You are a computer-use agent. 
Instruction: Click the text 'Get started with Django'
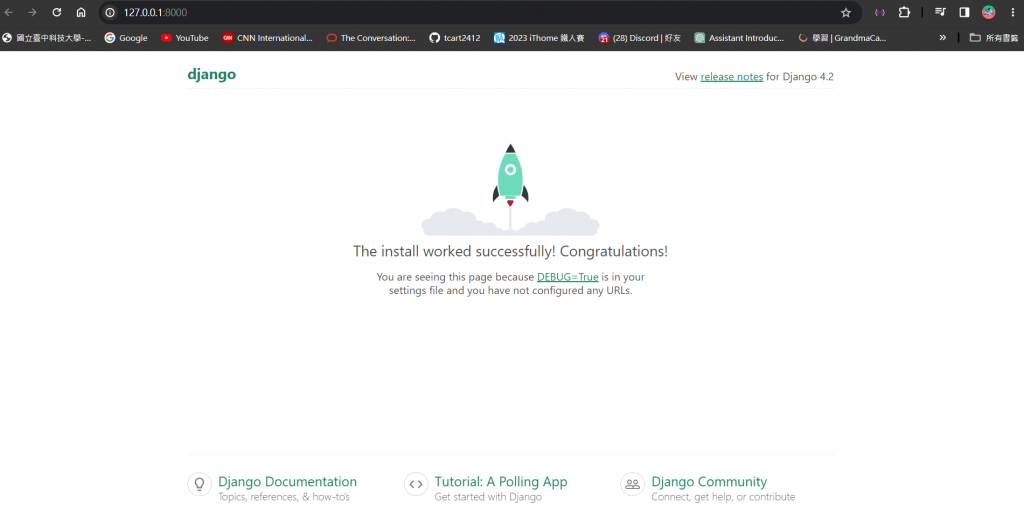tap(488, 497)
